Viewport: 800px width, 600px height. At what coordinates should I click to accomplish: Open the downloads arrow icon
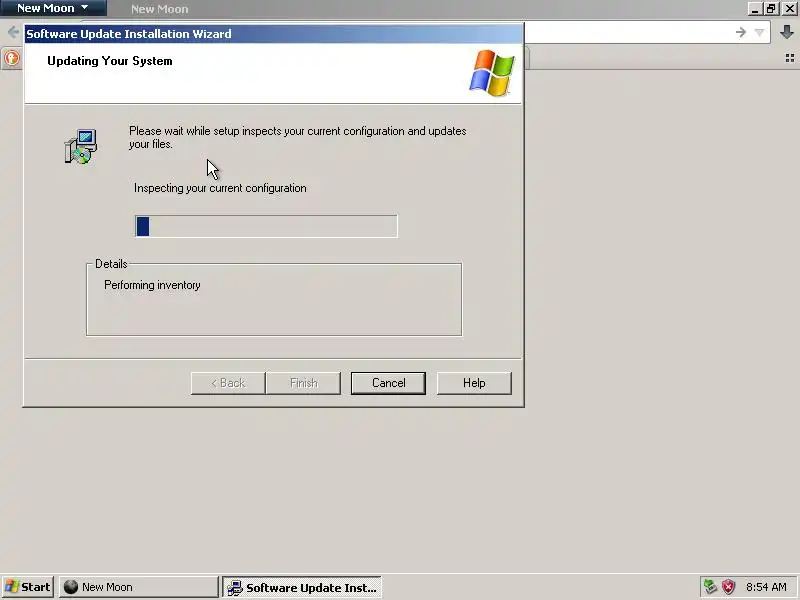(x=787, y=32)
